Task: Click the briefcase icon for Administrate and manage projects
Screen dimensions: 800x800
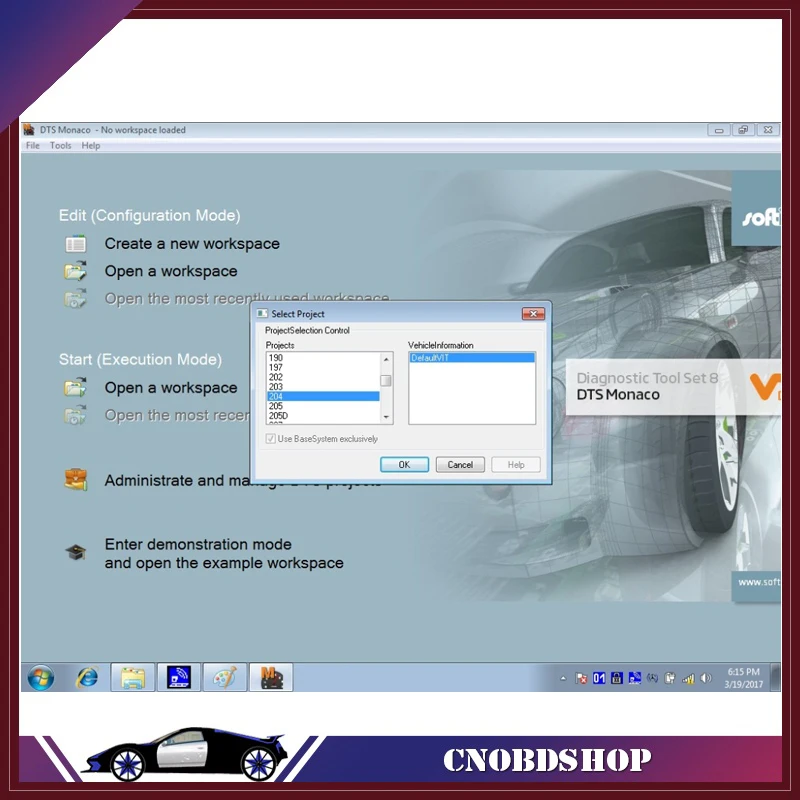Action: pyautogui.click(x=76, y=480)
